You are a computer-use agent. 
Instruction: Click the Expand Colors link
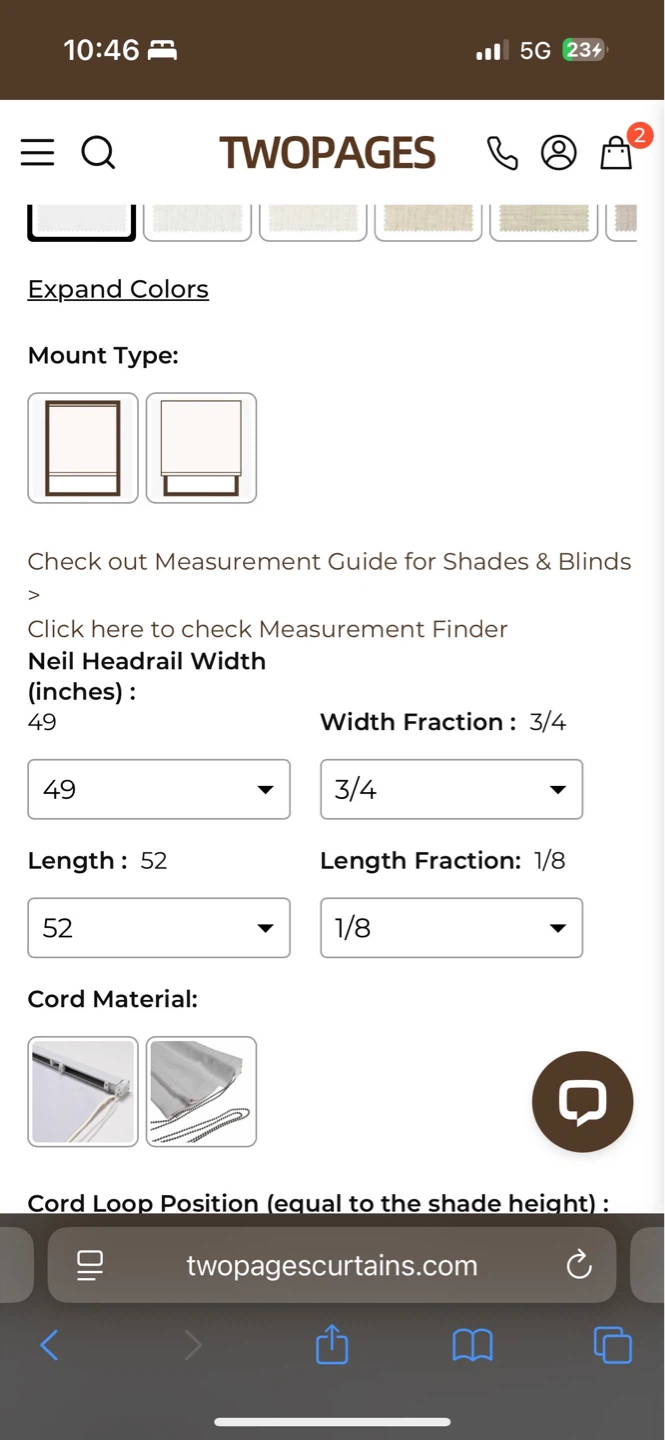(x=118, y=289)
